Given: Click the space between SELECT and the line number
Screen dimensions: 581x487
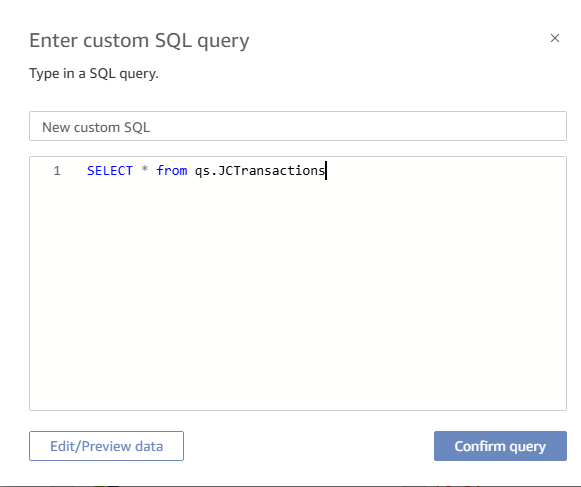Looking at the screenshot, I should tap(74, 171).
